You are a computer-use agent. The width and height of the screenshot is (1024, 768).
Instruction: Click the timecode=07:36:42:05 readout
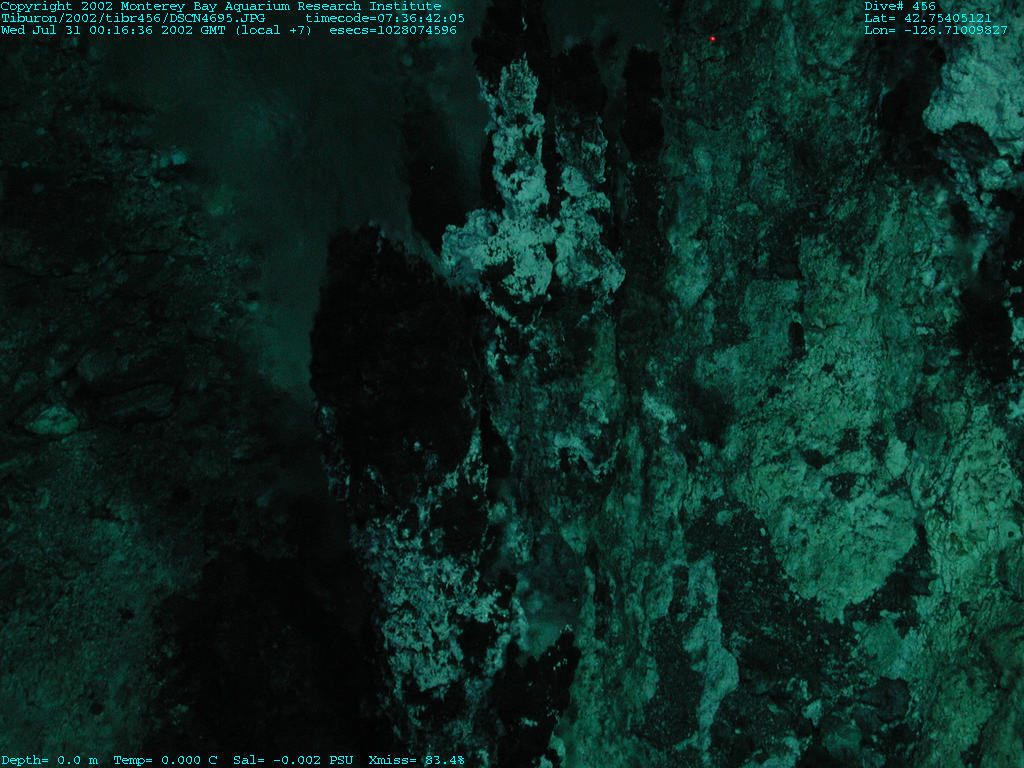[384, 18]
